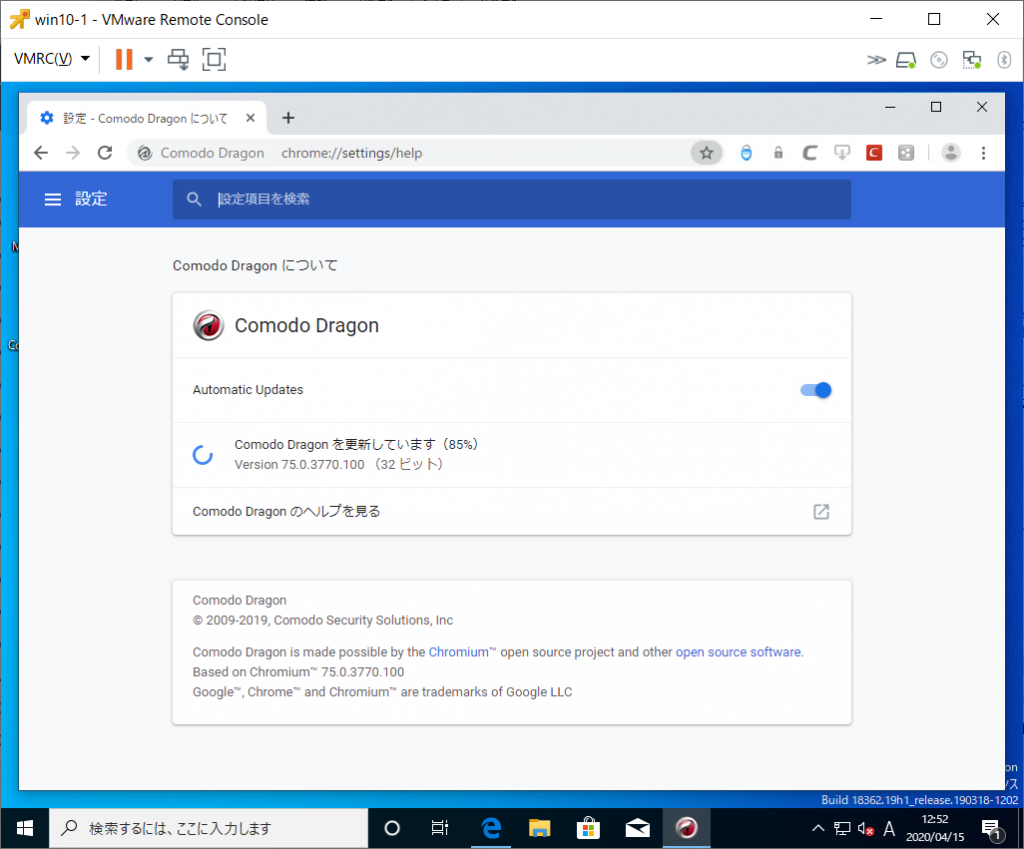Enter VMRC full screen mode

click(214, 59)
